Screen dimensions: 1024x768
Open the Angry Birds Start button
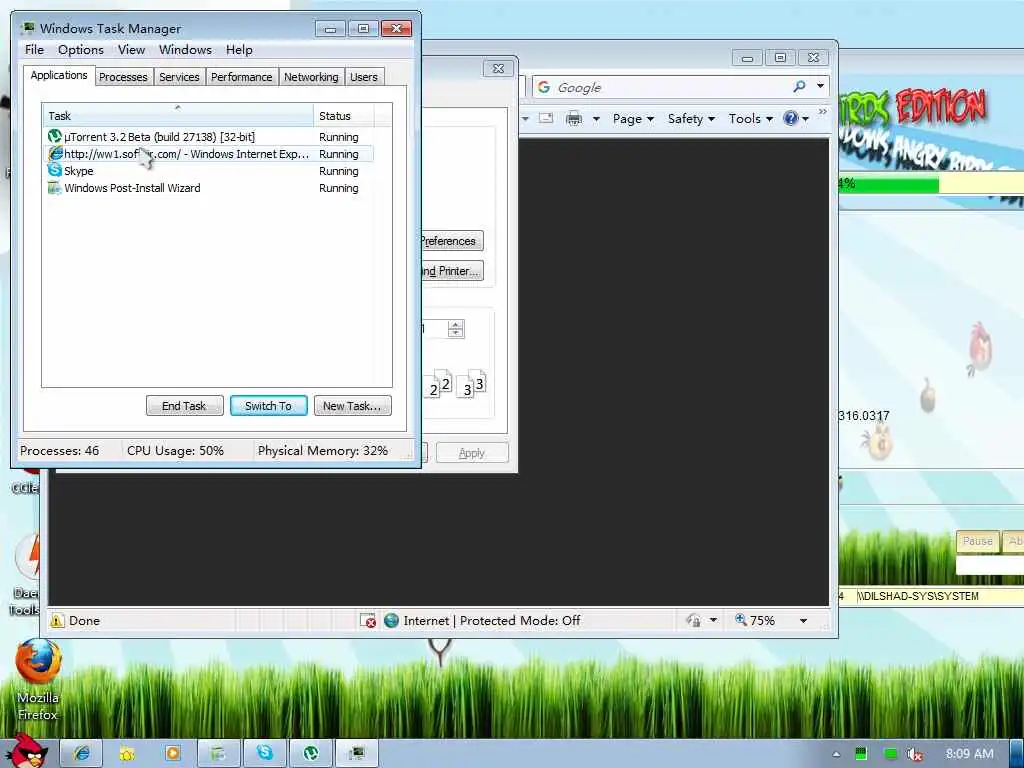(x=26, y=751)
